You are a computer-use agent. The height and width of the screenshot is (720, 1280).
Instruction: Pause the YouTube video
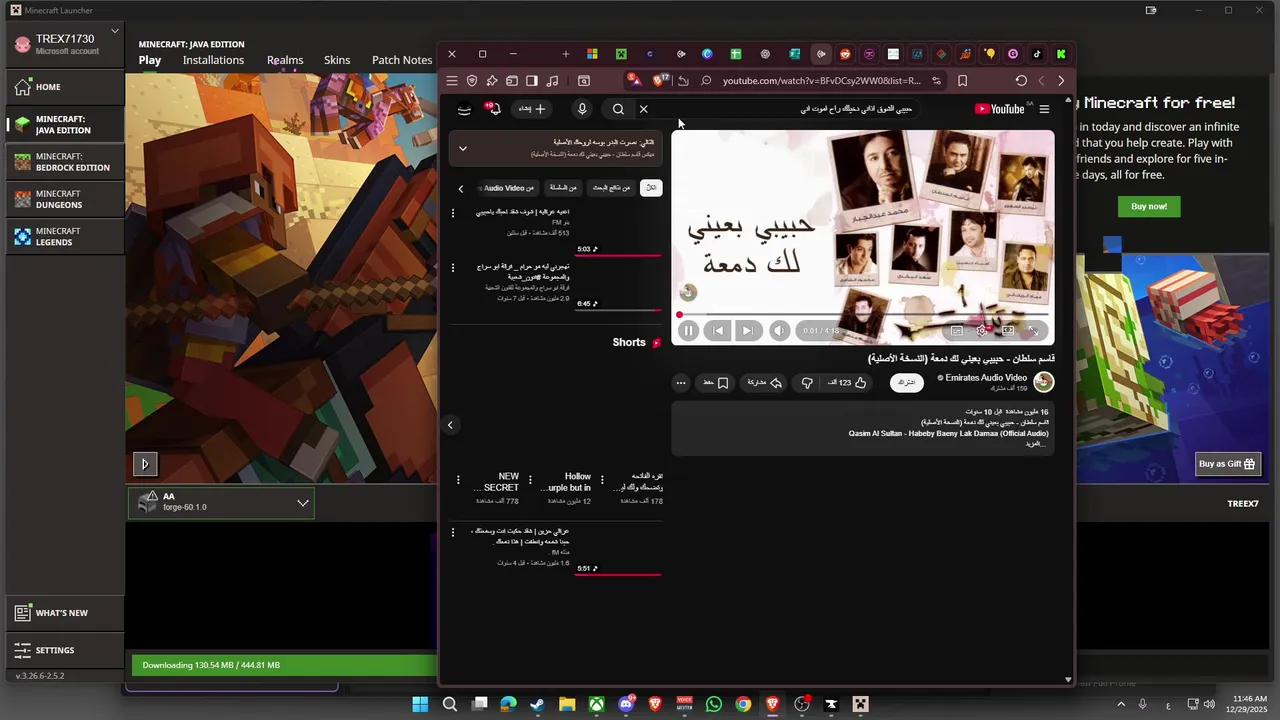pos(688,330)
